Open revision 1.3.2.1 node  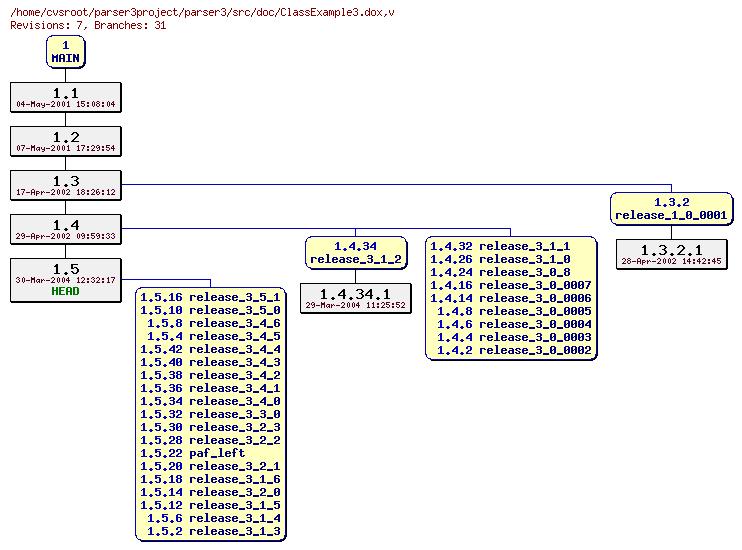pyautogui.click(x=671, y=255)
